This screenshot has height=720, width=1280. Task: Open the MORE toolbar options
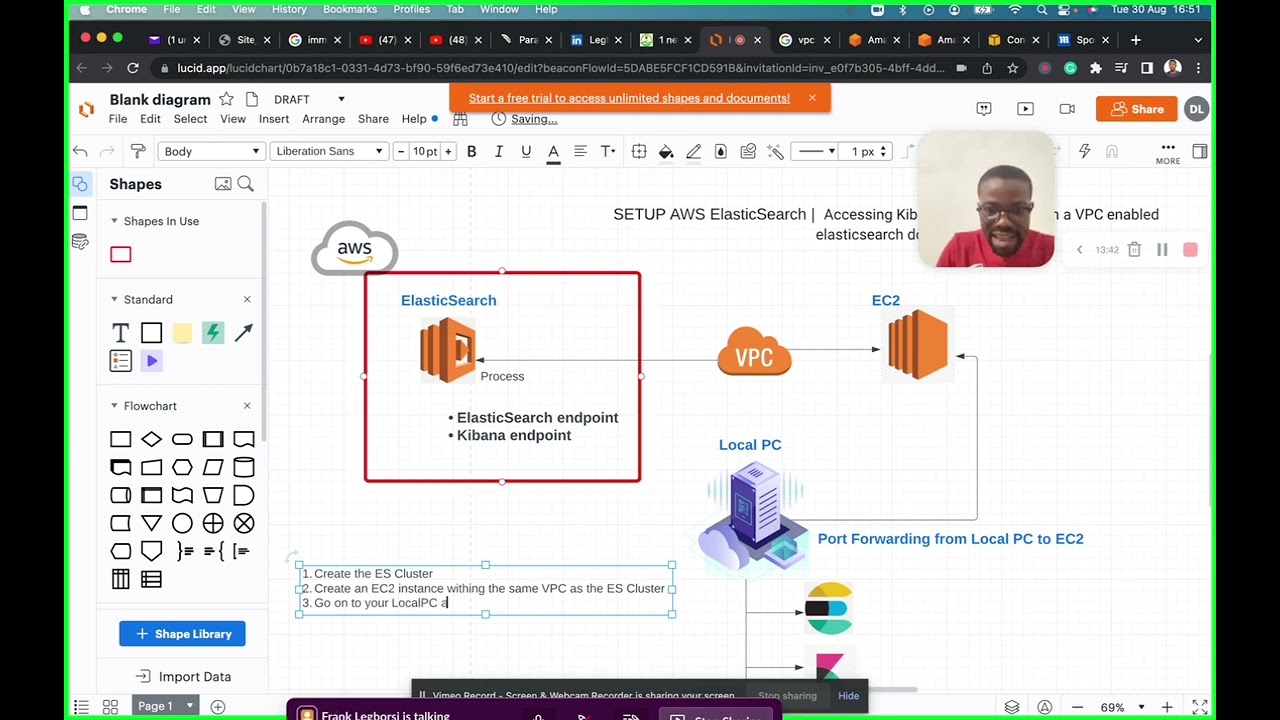[1168, 153]
